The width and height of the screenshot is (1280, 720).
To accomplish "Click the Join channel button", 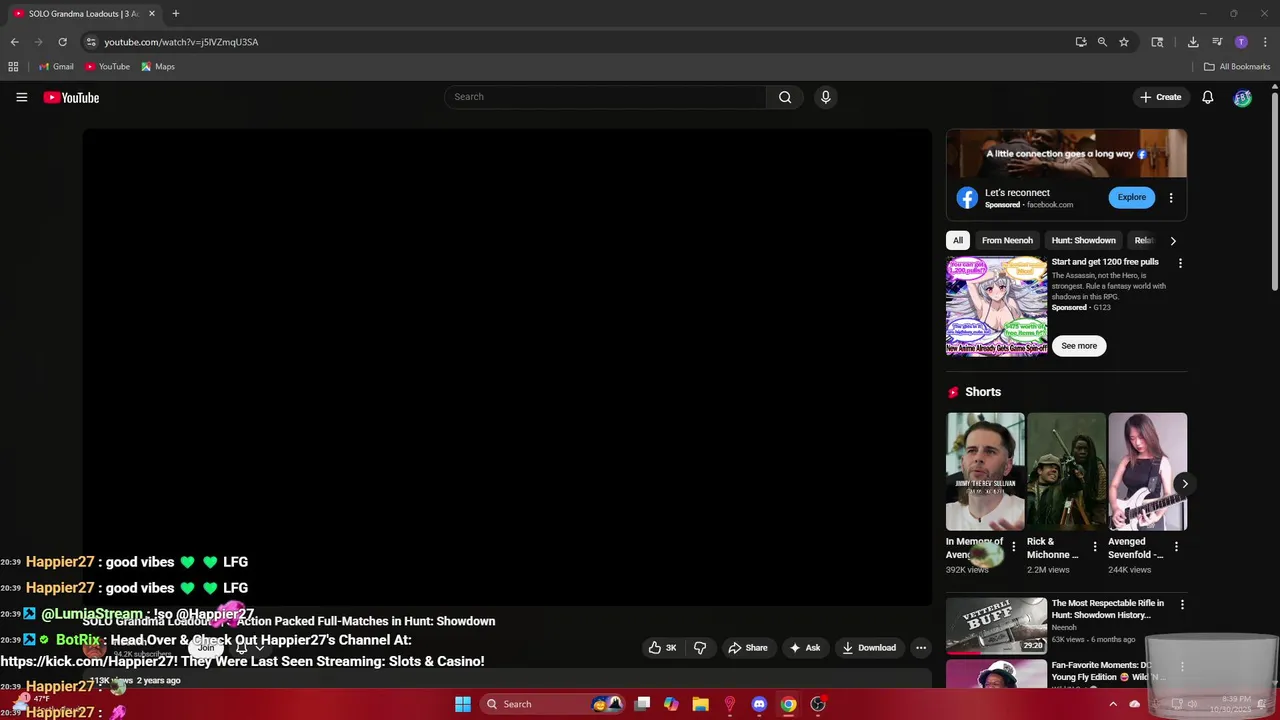I will 206,648.
